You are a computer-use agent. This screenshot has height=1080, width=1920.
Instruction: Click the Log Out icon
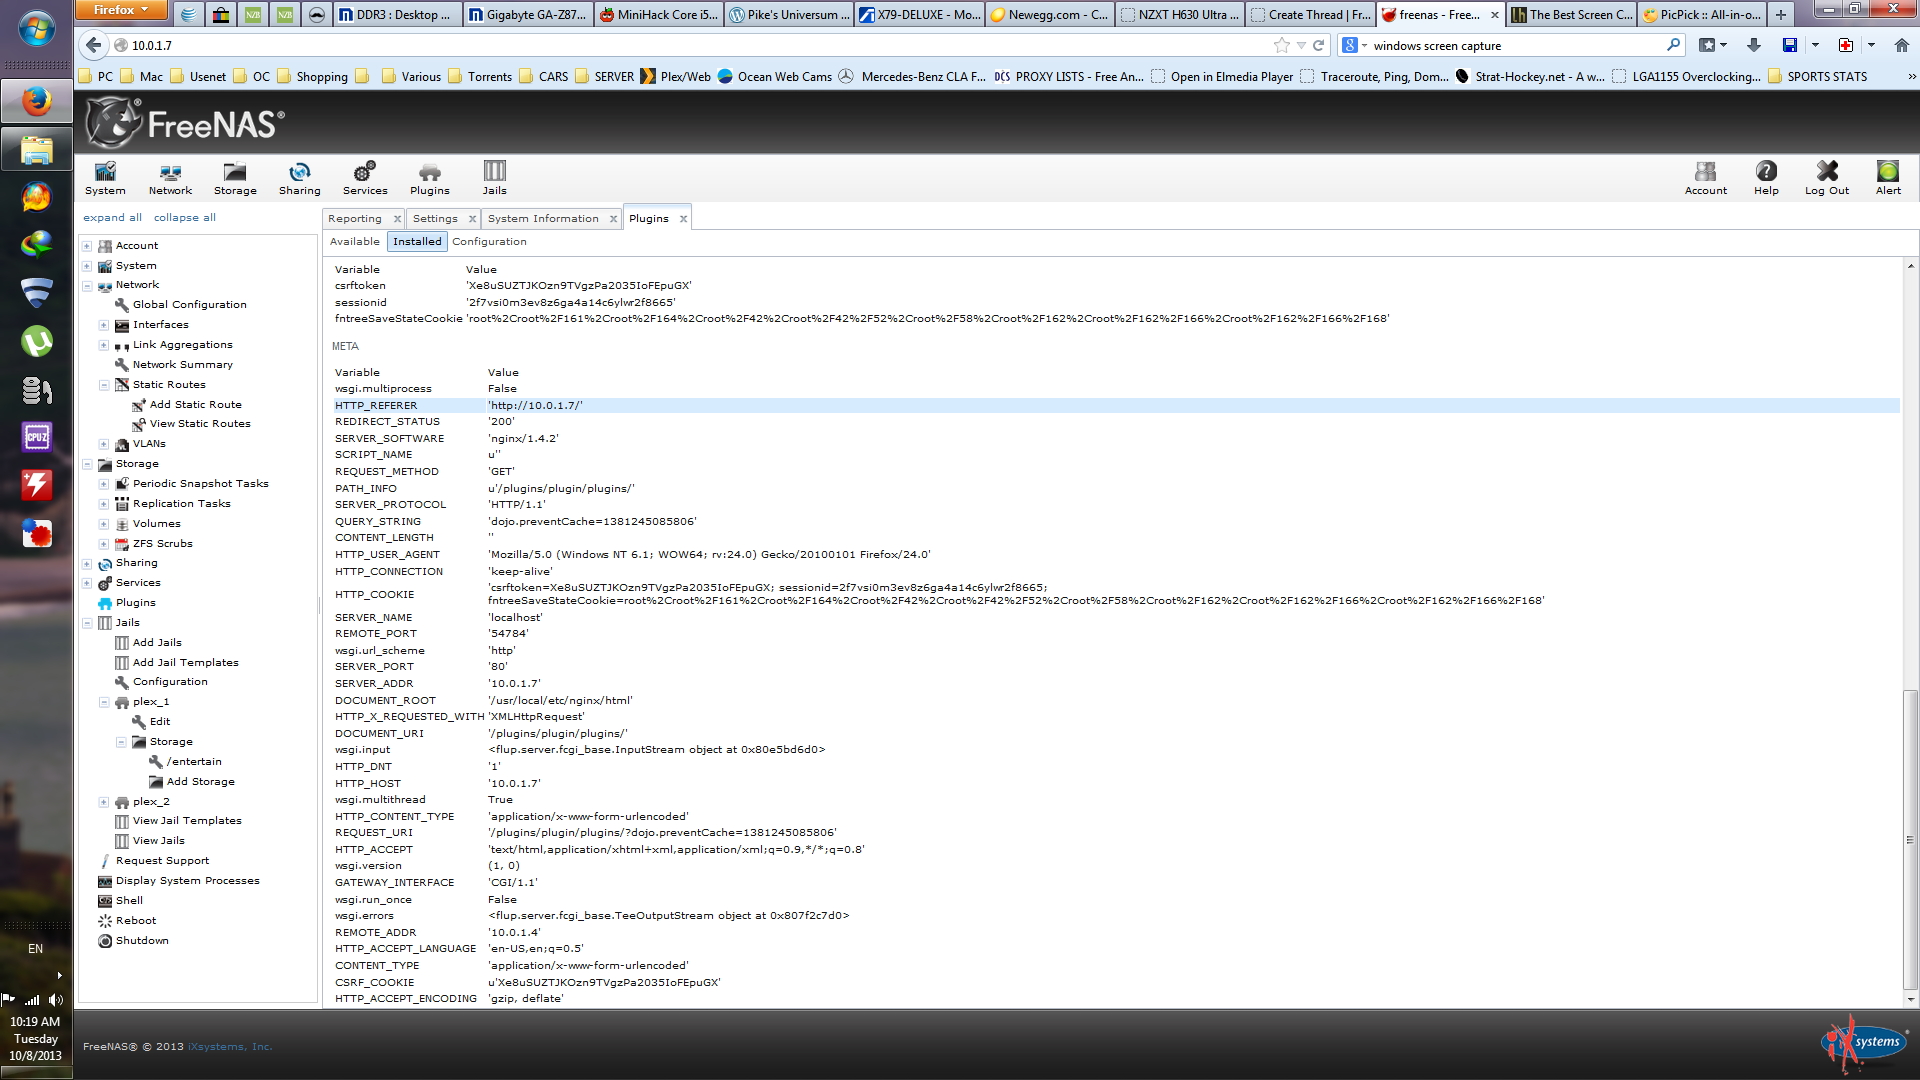click(x=1826, y=178)
